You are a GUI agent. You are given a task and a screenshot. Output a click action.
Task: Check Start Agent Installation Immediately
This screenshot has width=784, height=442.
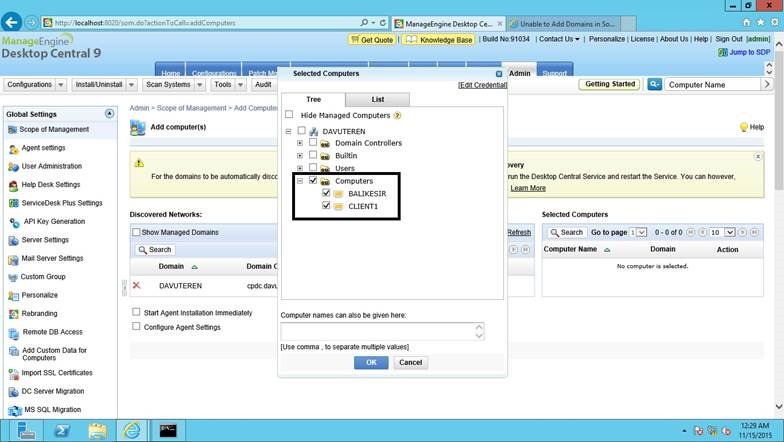point(136,312)
